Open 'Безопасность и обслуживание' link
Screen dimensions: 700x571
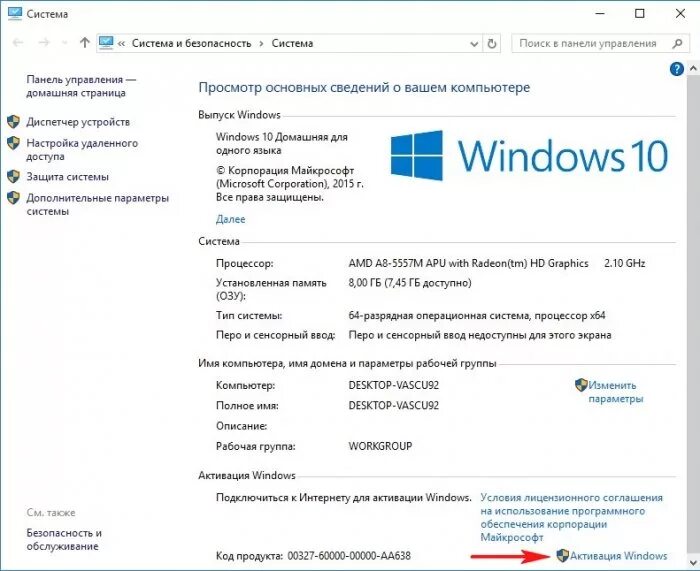(64, 539)
